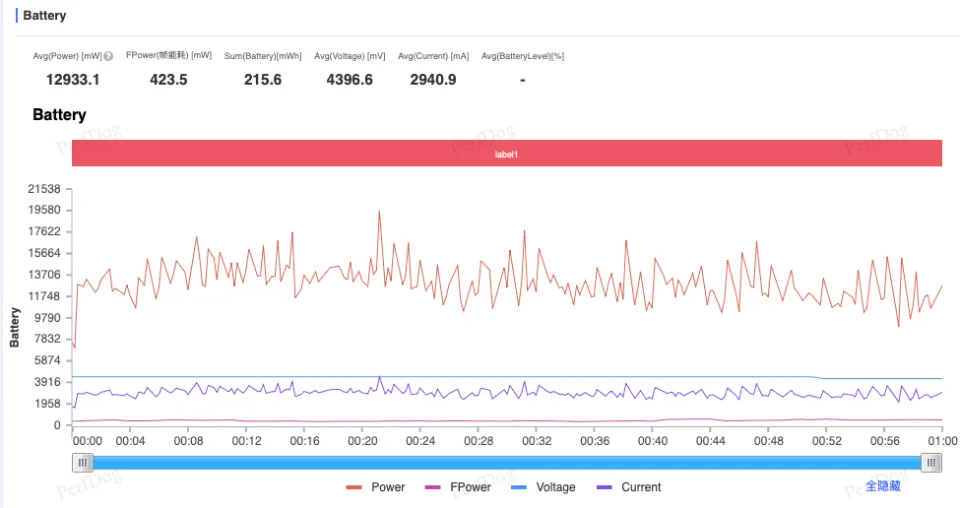
Task: Click the middle of the blue range bar
Action: pyautogui.click(x=507, y=462)
